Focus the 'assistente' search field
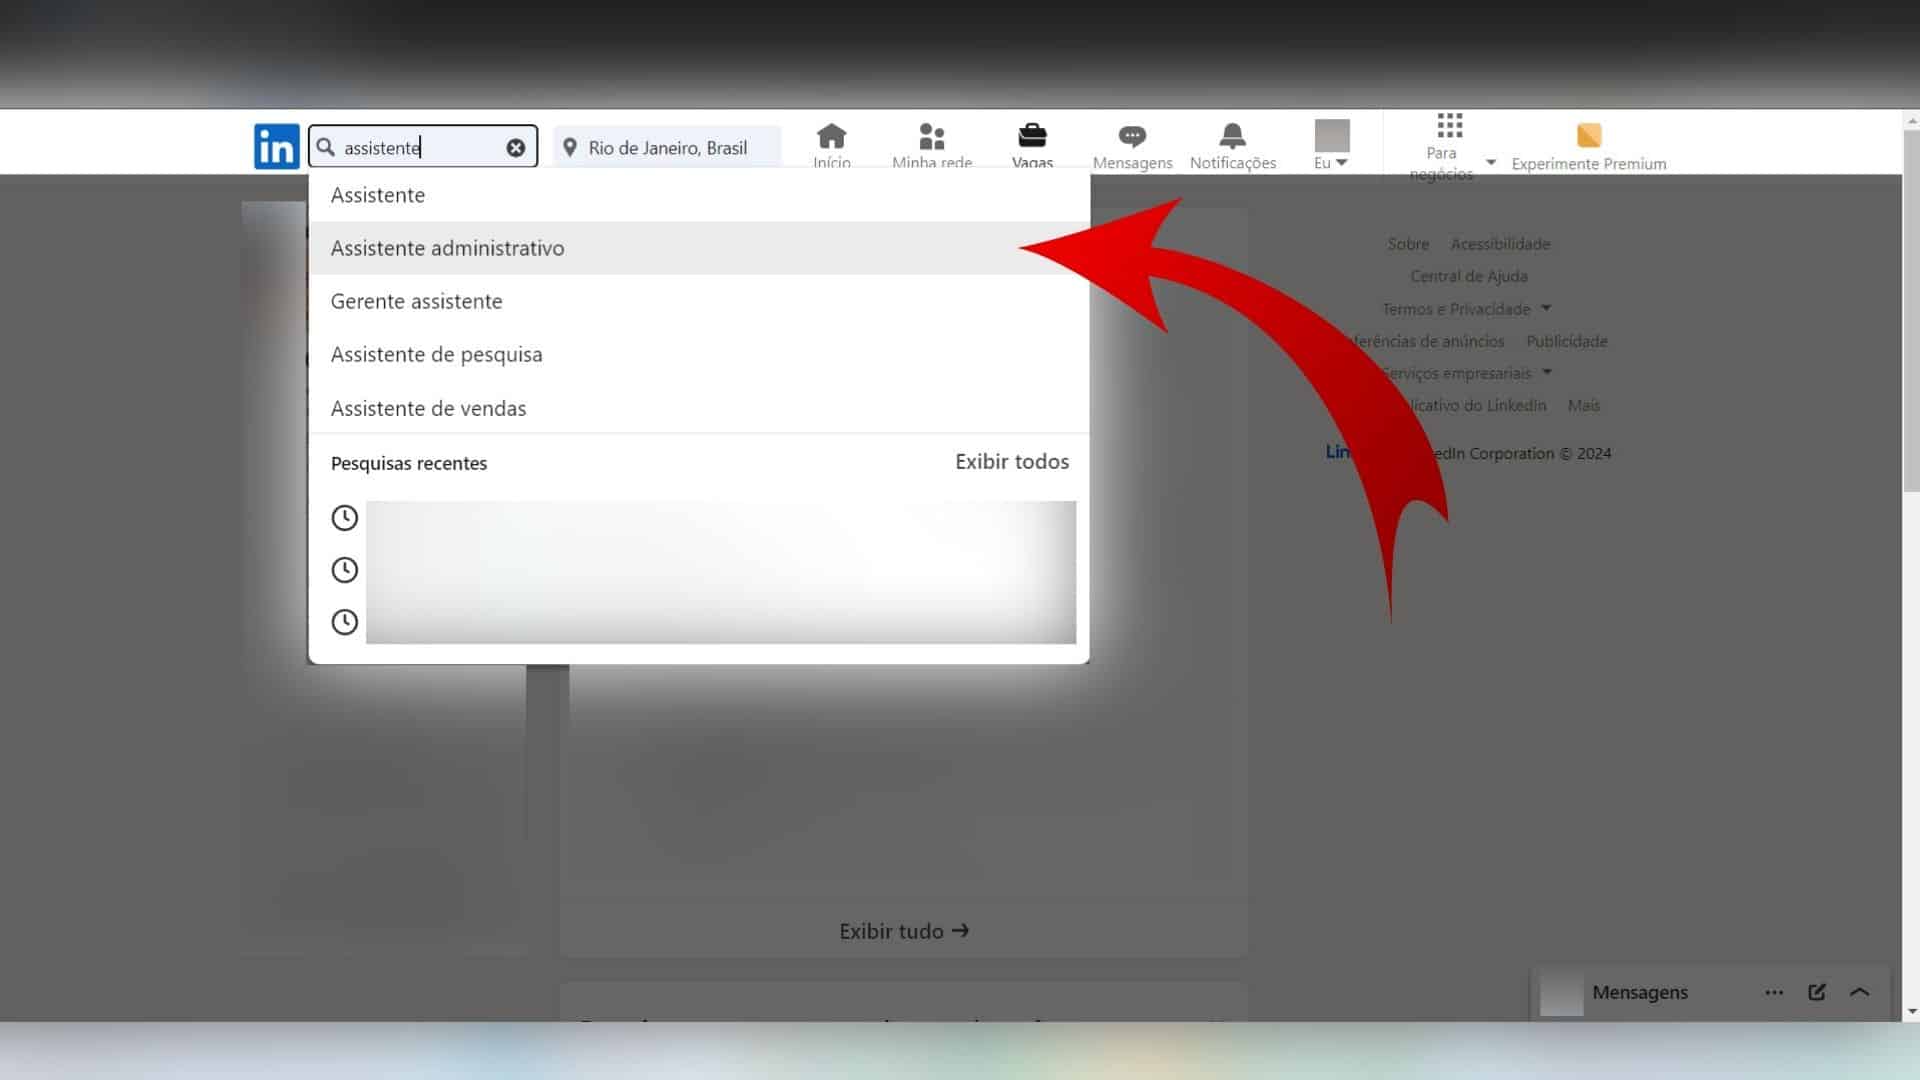 pyautogui.click(x=423, y=147)
